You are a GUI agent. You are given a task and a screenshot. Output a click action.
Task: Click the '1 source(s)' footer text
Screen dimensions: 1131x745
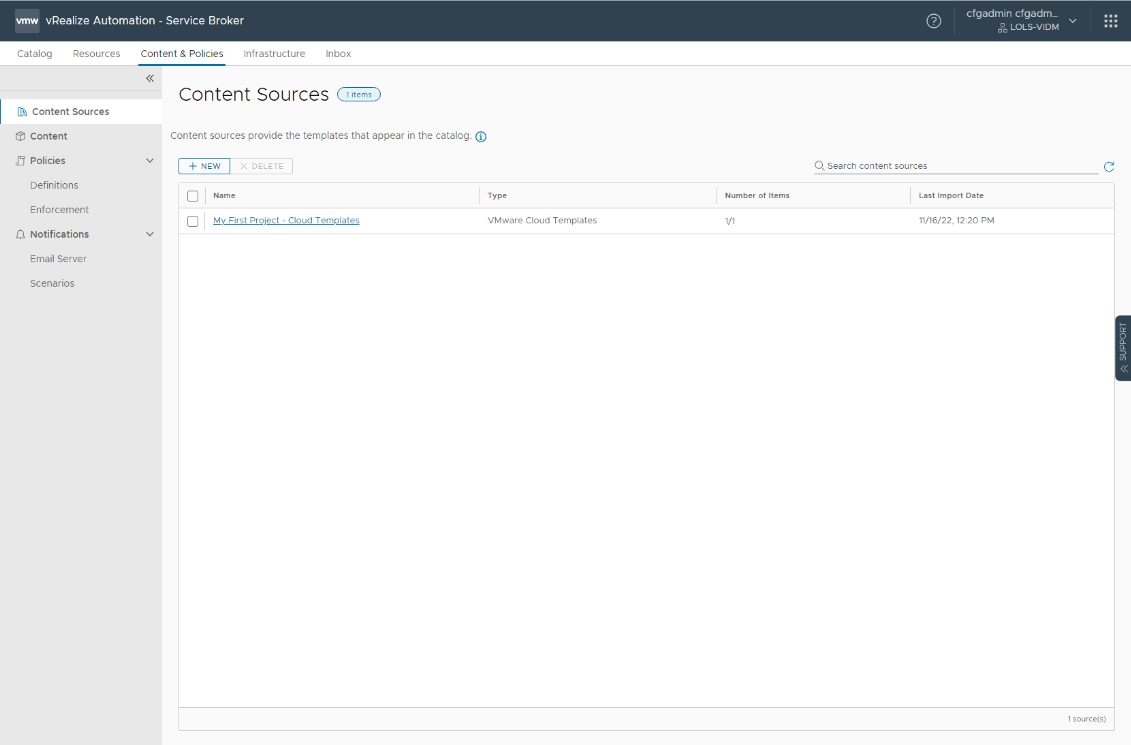point(1086,719)
